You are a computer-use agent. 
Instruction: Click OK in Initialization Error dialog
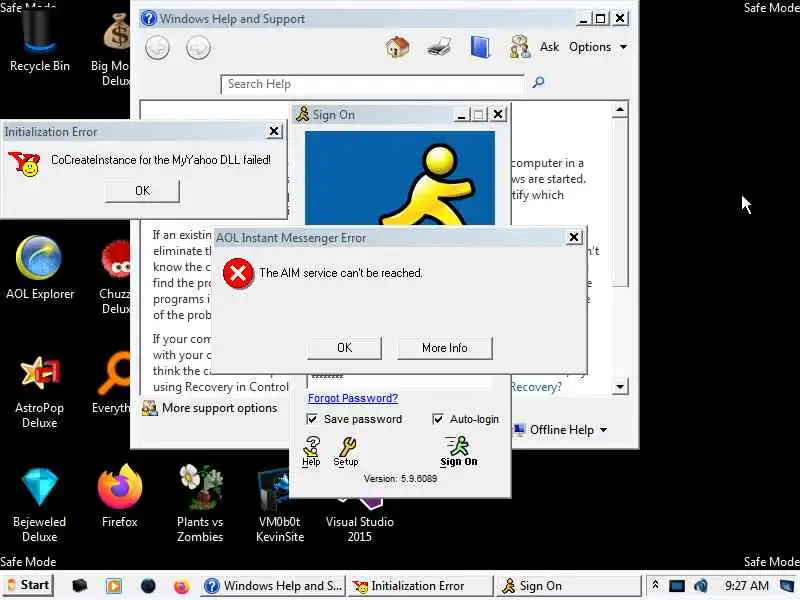click(x=142, y=191)
